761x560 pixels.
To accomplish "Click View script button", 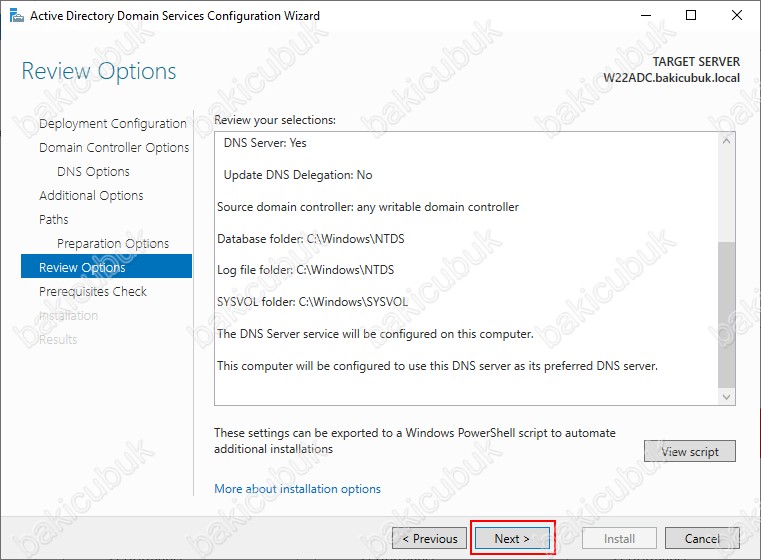I will tap(690, 451).
